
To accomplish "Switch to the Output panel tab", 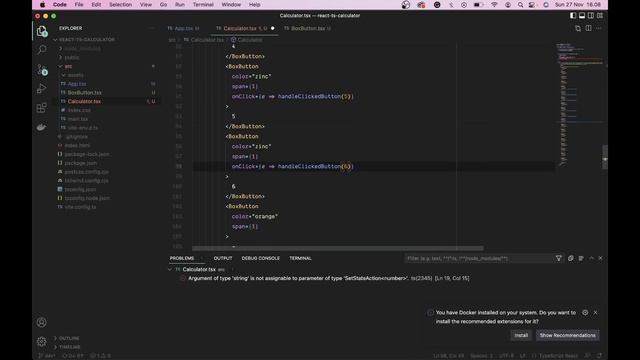I will (x=223, y=258).
